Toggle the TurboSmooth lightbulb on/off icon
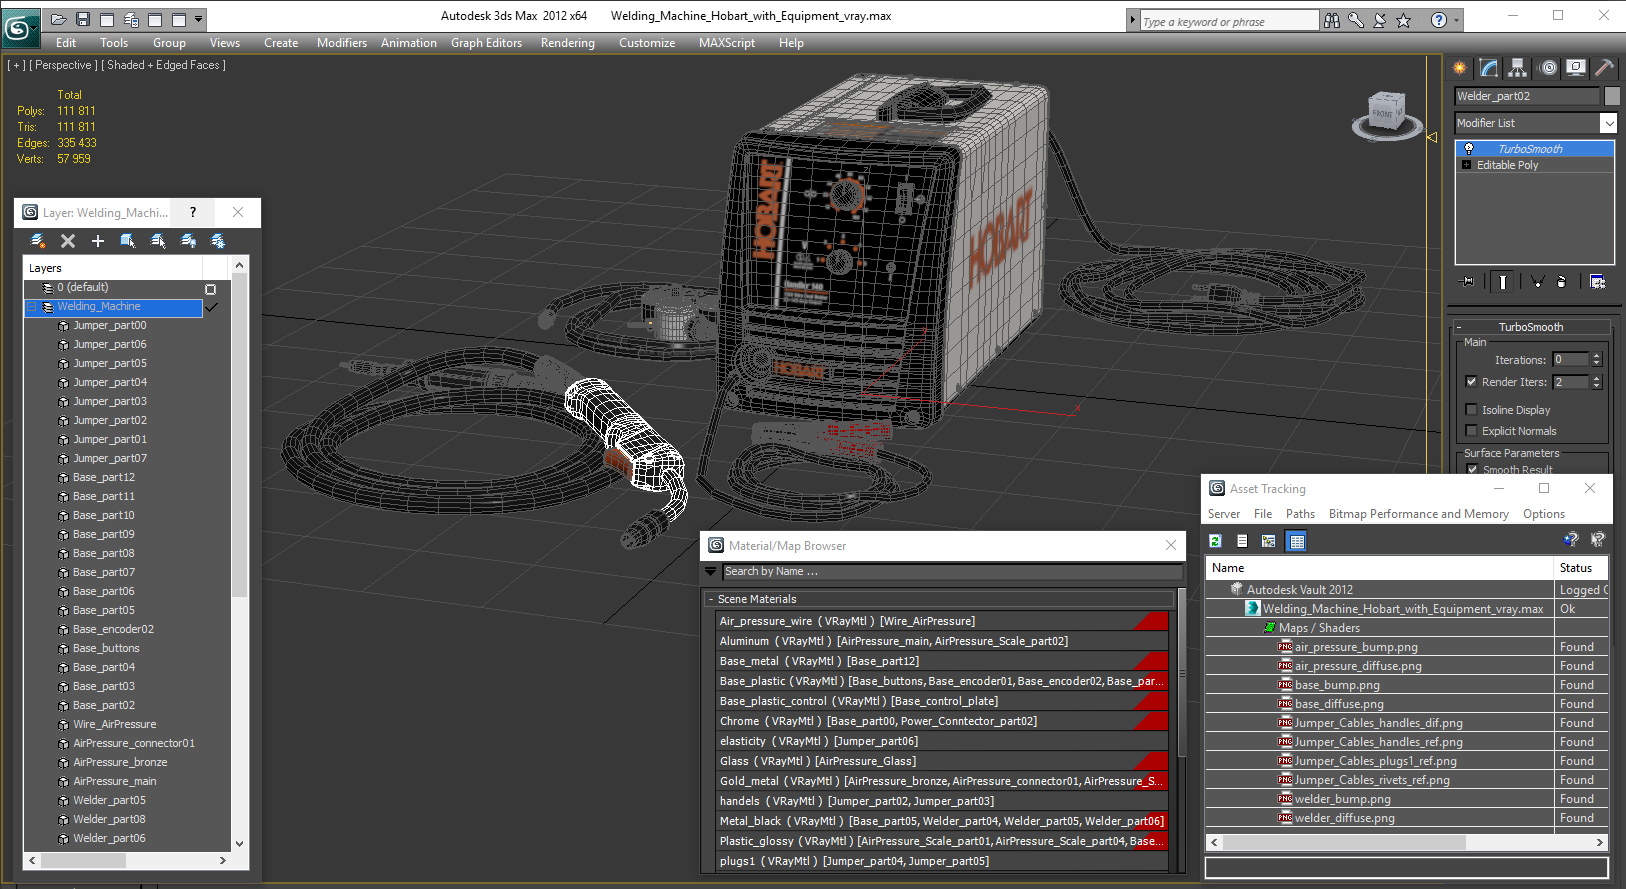1626x889 pixels. point(1468,149)
